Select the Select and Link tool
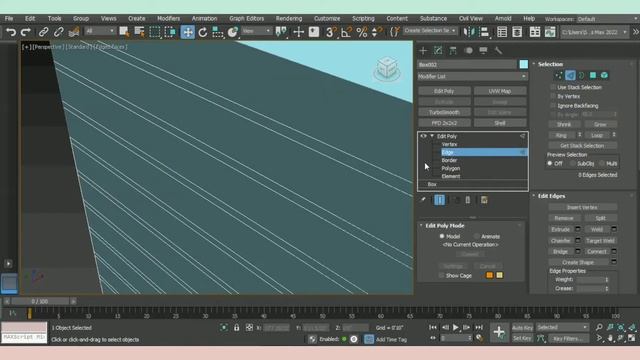The image size is (640, 360). click(x=43, y=32)
